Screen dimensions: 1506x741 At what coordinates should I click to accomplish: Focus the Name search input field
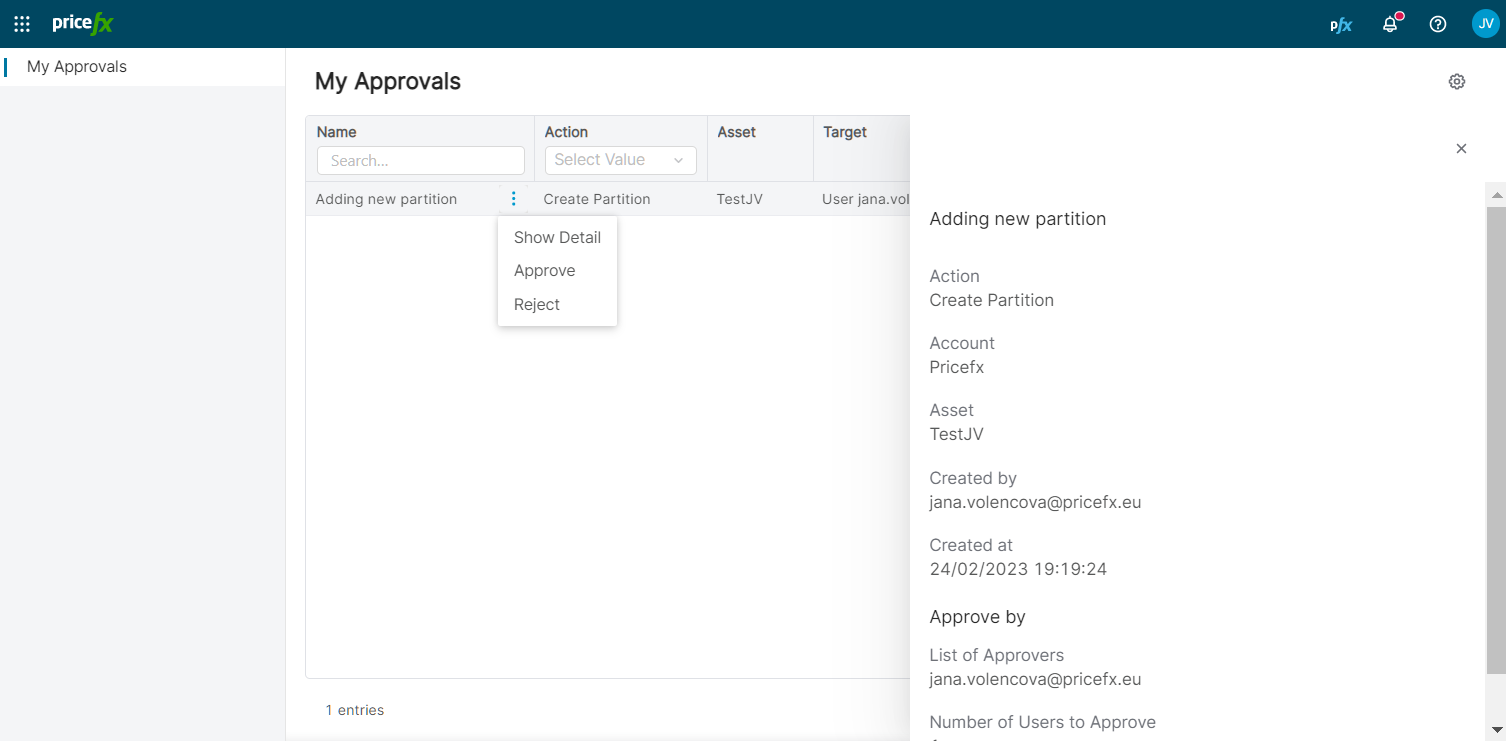point(420,161)
